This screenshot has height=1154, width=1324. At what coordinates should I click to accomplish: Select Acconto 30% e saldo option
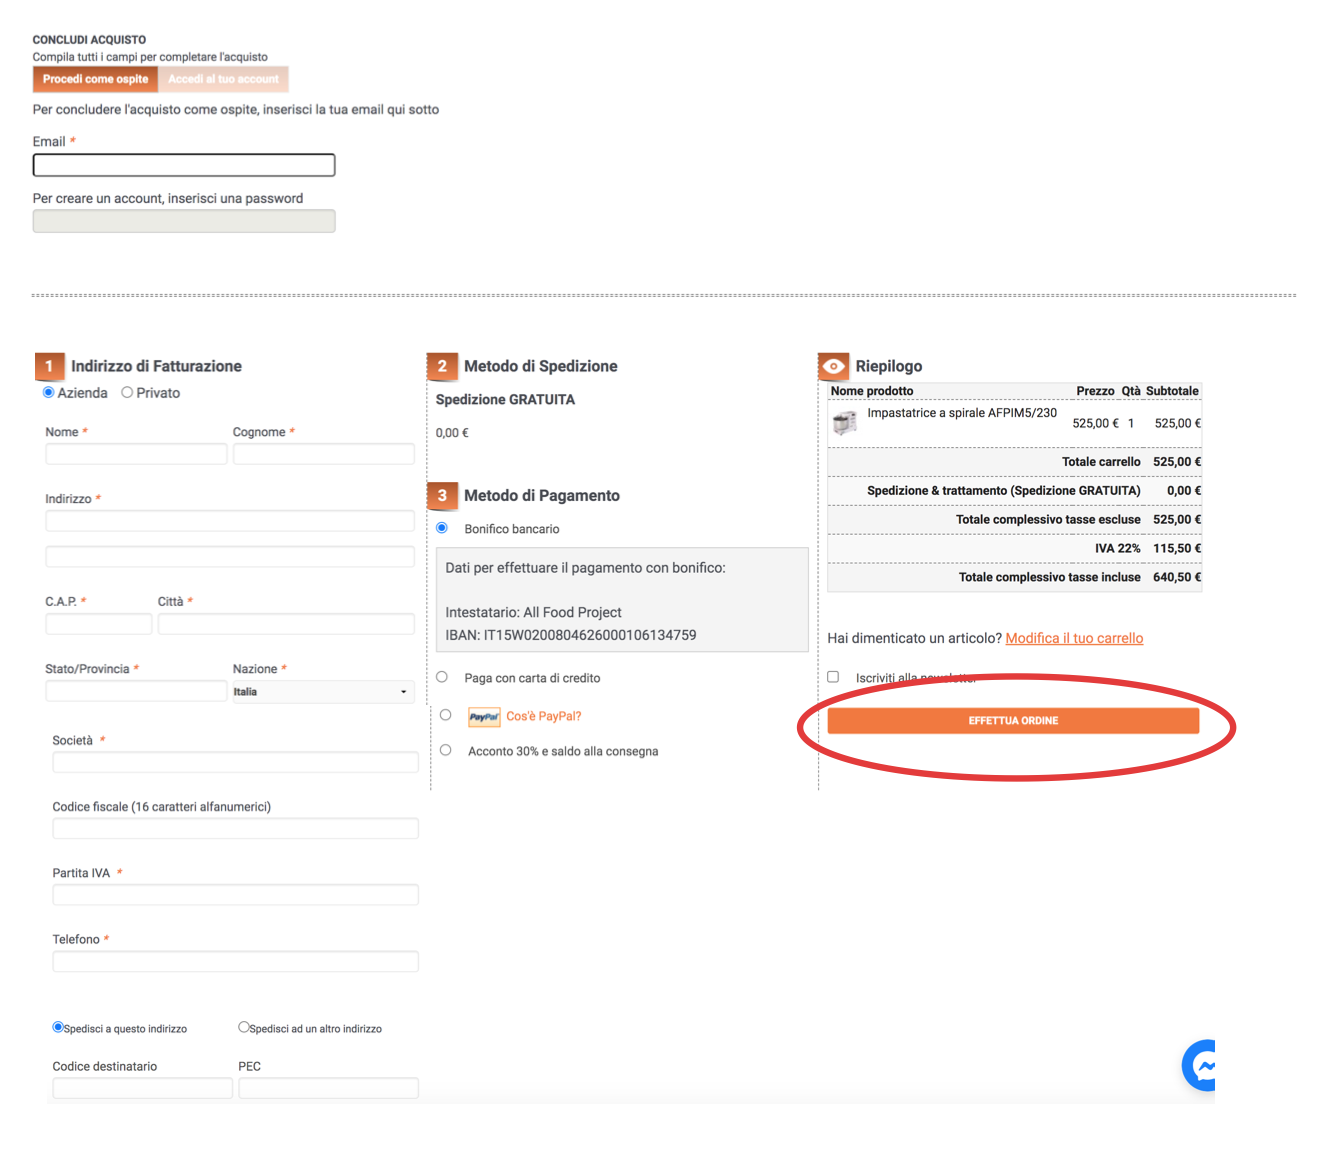pos(446,750)
